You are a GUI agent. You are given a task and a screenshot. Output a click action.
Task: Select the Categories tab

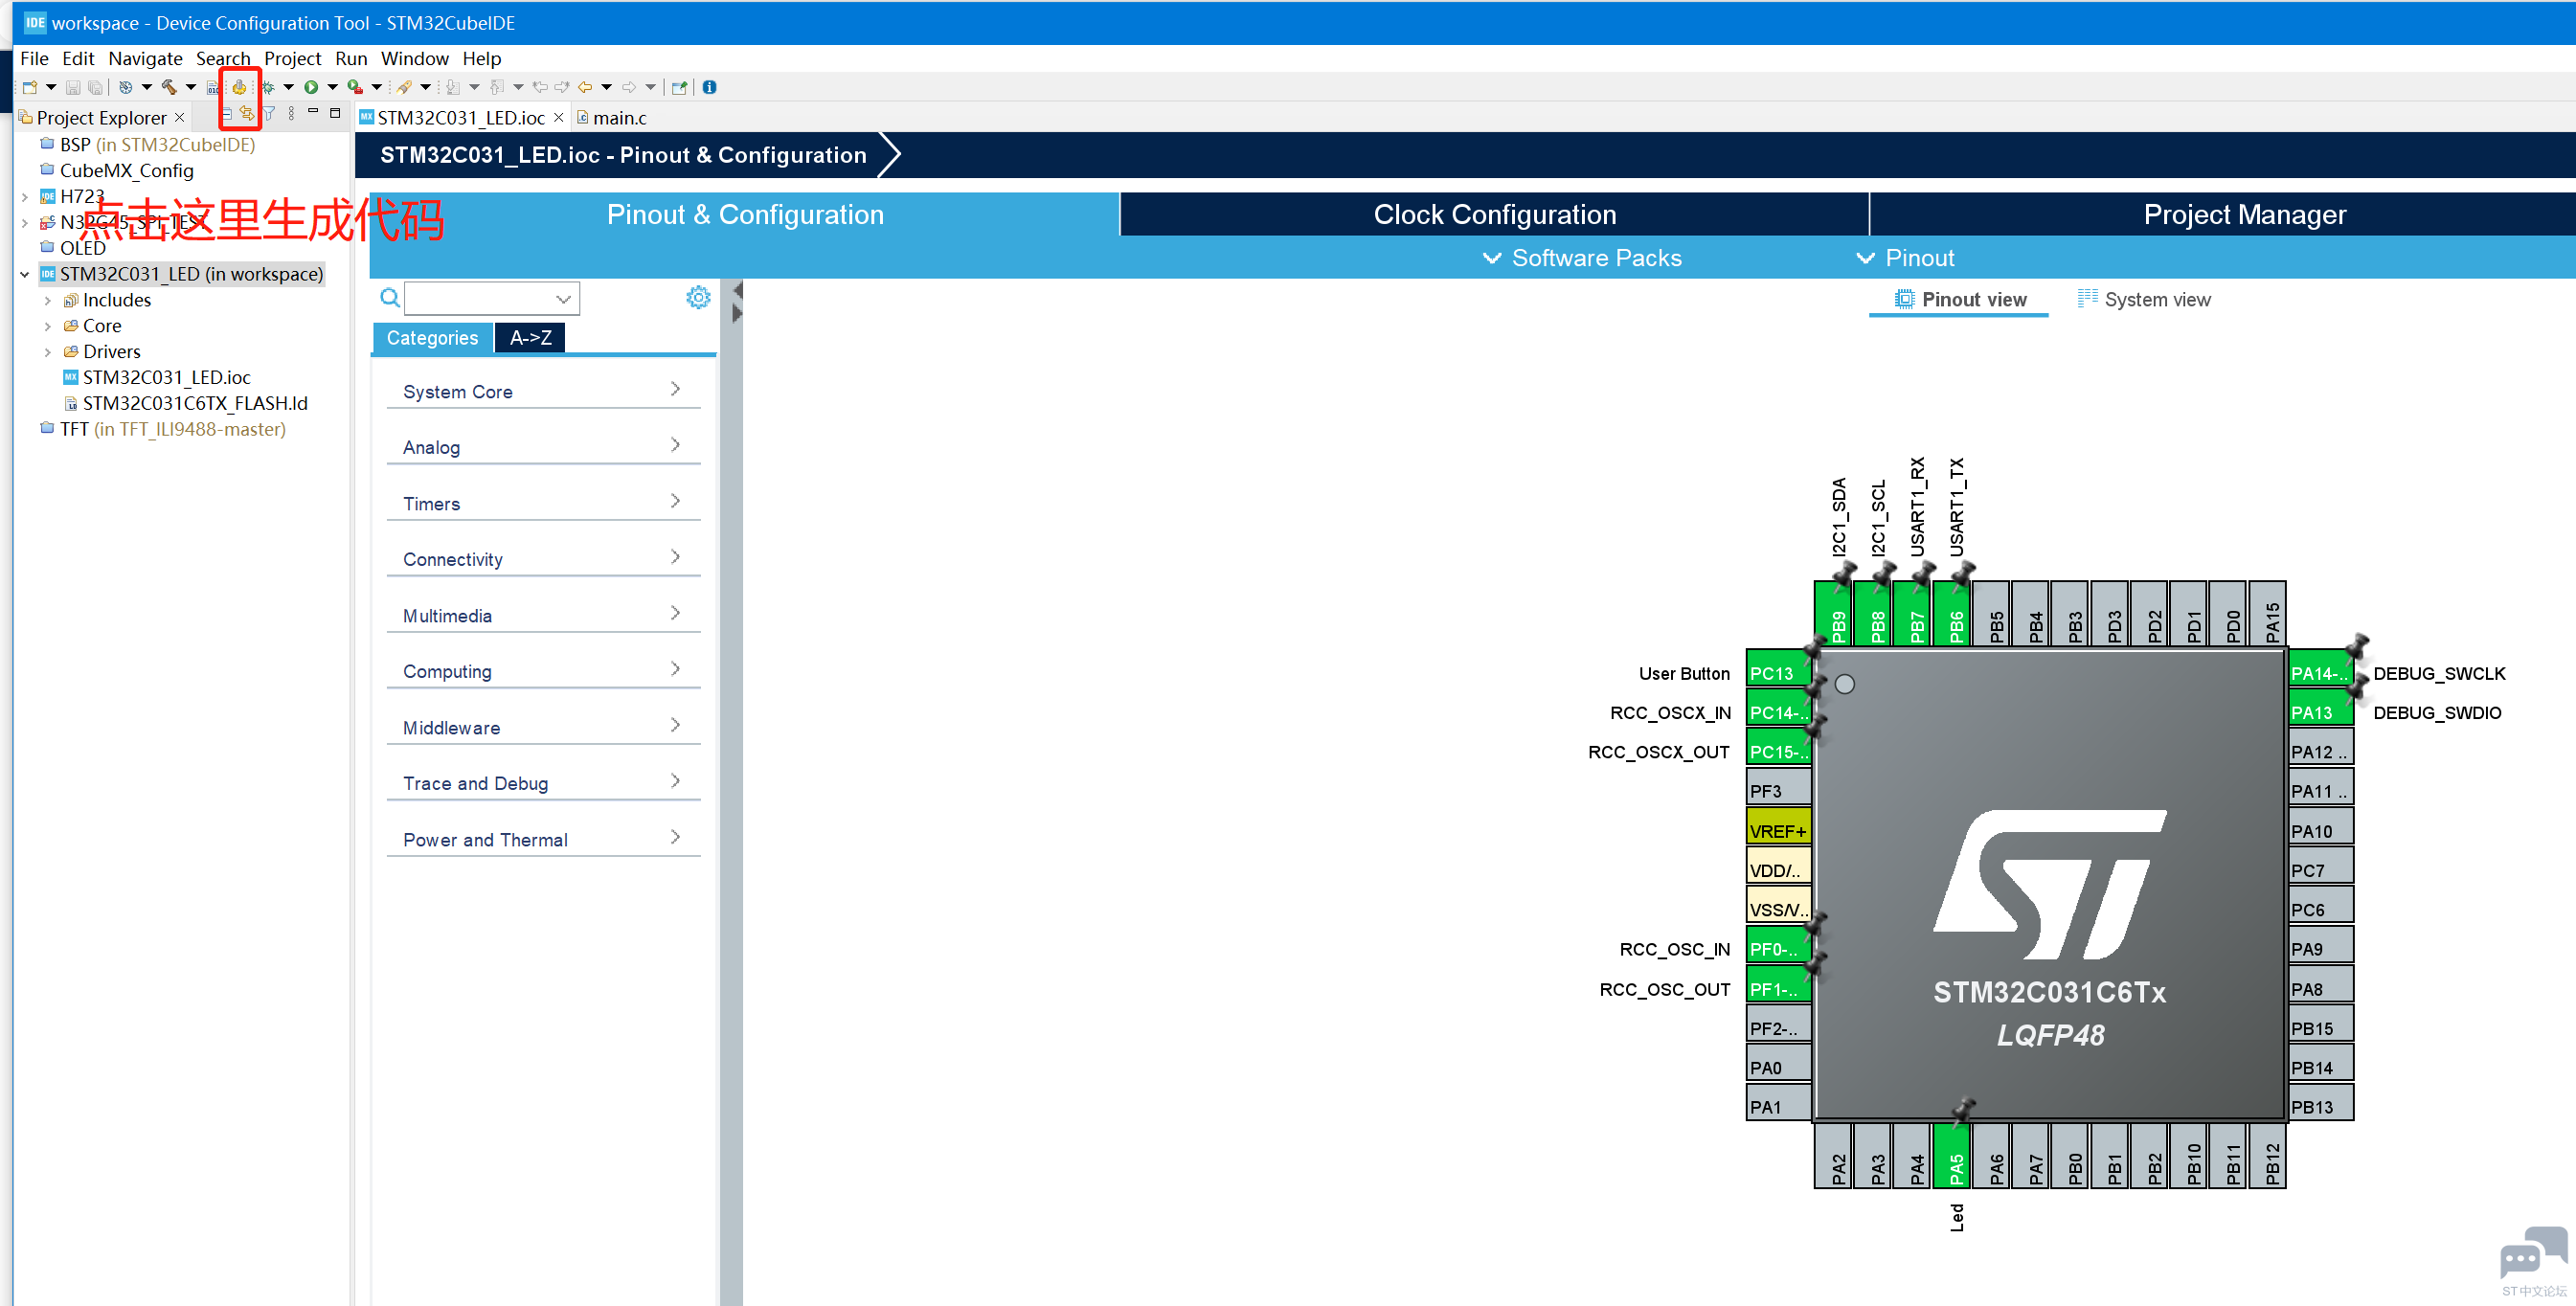click(x=432, y=338)
